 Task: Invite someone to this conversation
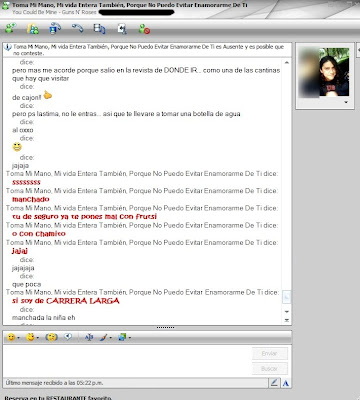11,28
